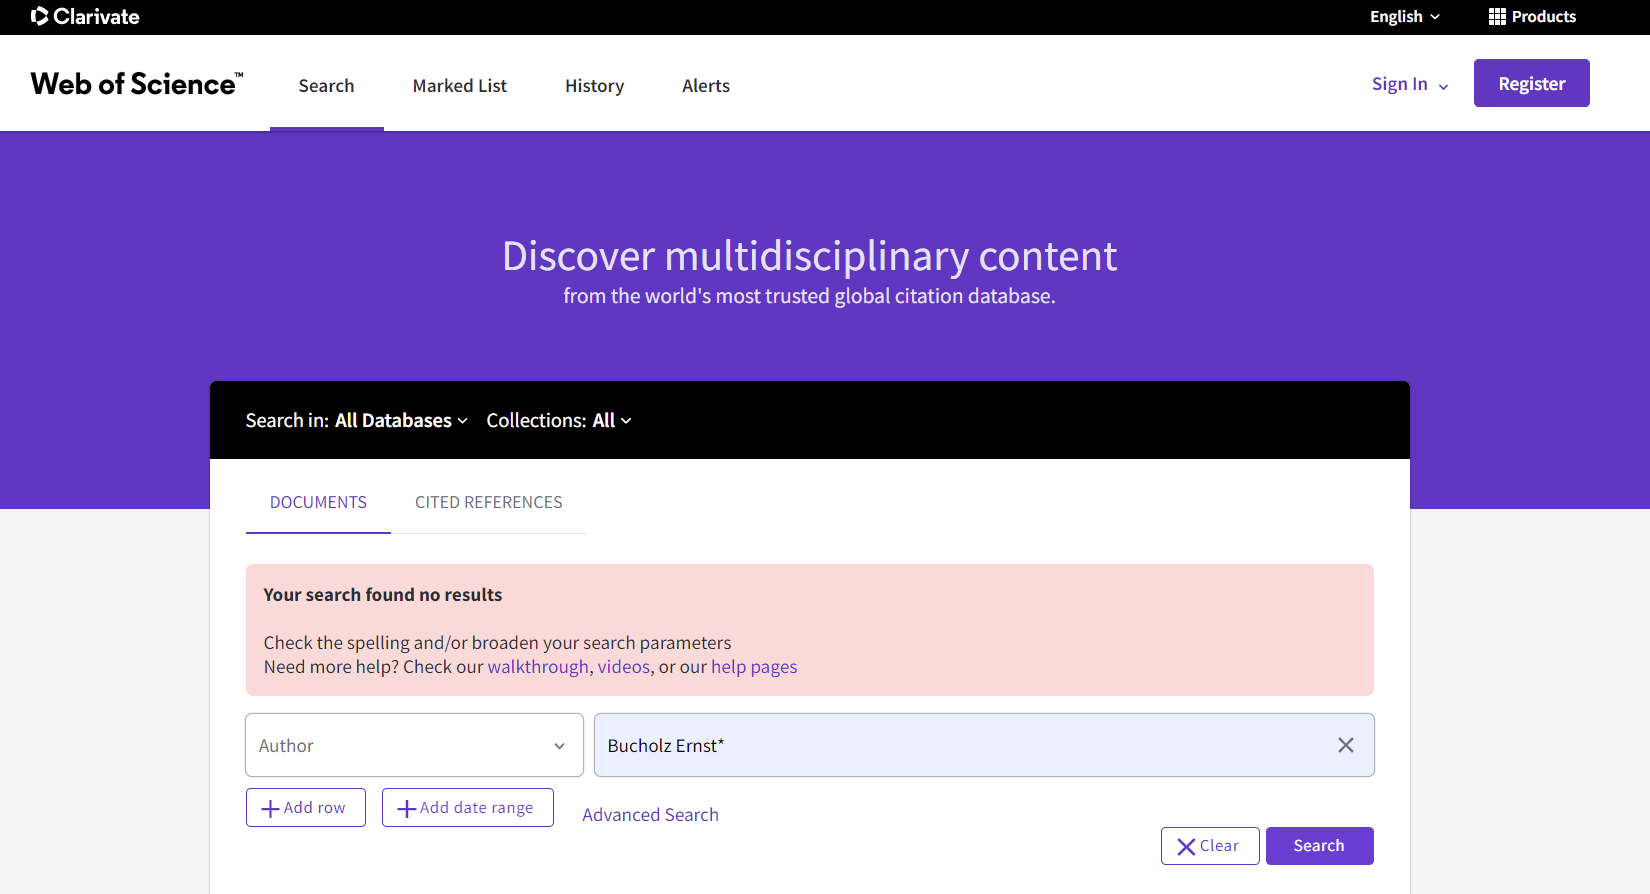The height and width of the screenshot is (894, 1650).
Task: Open the Alerts page
Action: [705, 86]
